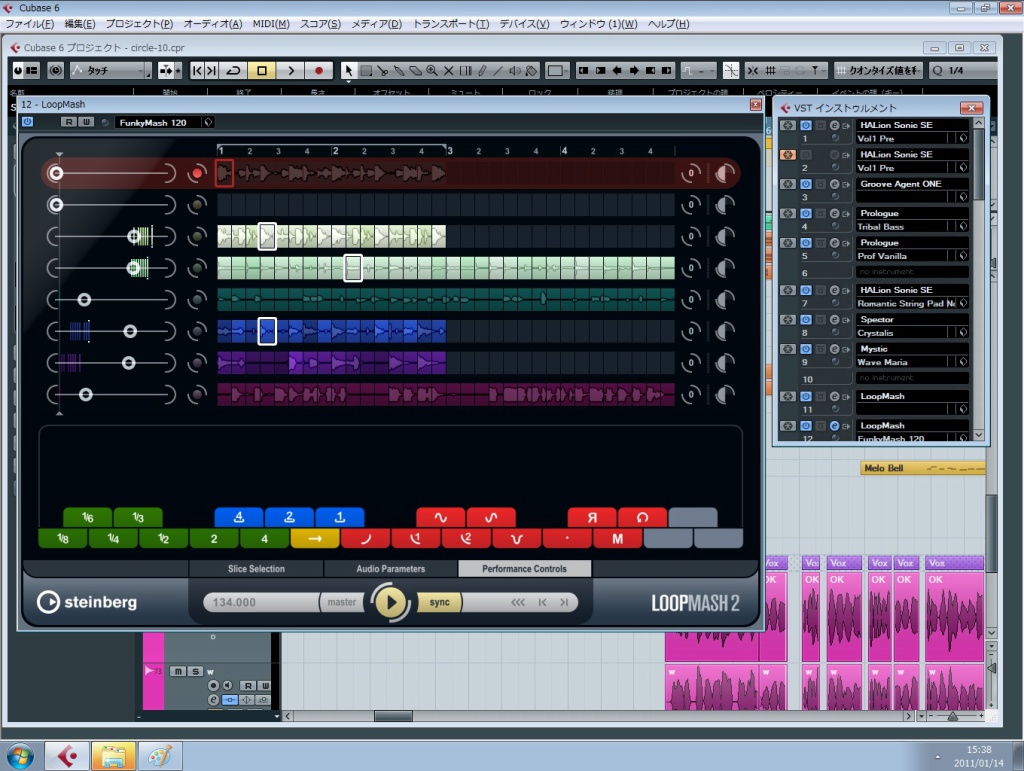Toggle Cycle loop button in main toolbar
The width and height of the screenshot is (1024, 771).
233,71
